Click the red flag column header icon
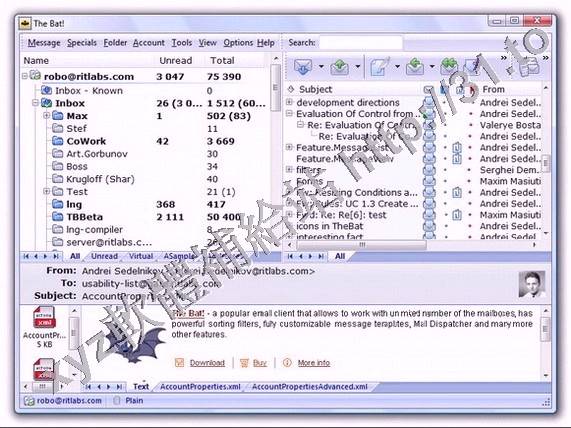The width and height of the screenshot is (571, 428). [x=472, y=89]
